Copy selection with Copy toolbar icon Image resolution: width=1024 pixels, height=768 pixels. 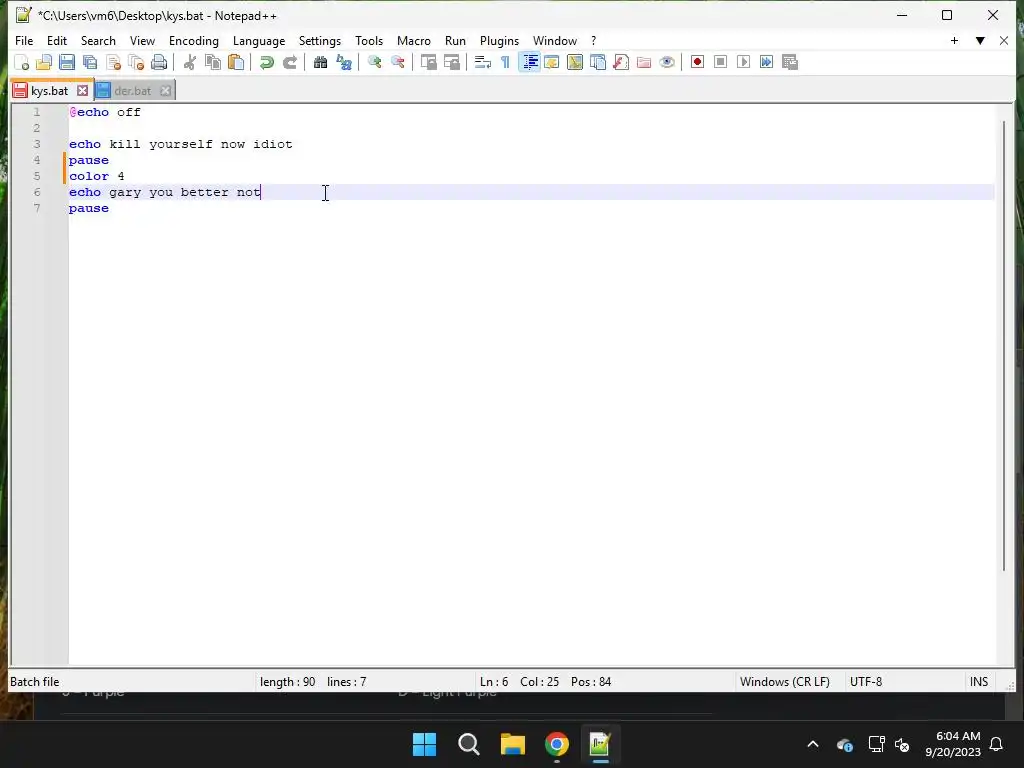tap(212, 62)
